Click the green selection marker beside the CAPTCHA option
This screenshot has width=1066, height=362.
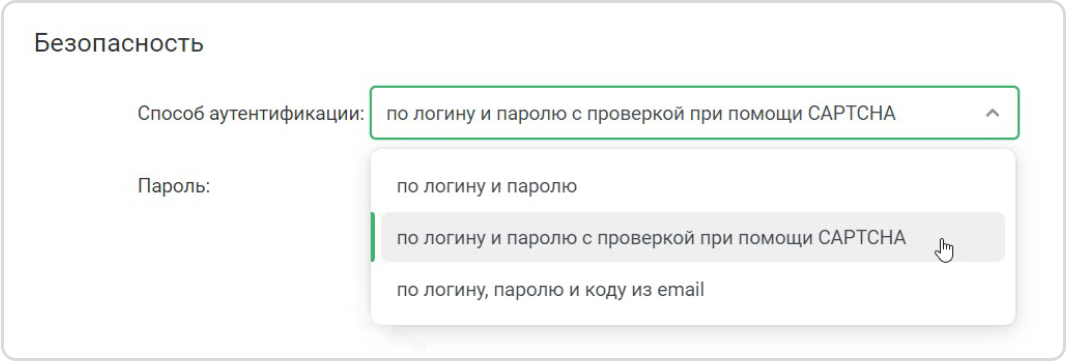pos(373,237)
